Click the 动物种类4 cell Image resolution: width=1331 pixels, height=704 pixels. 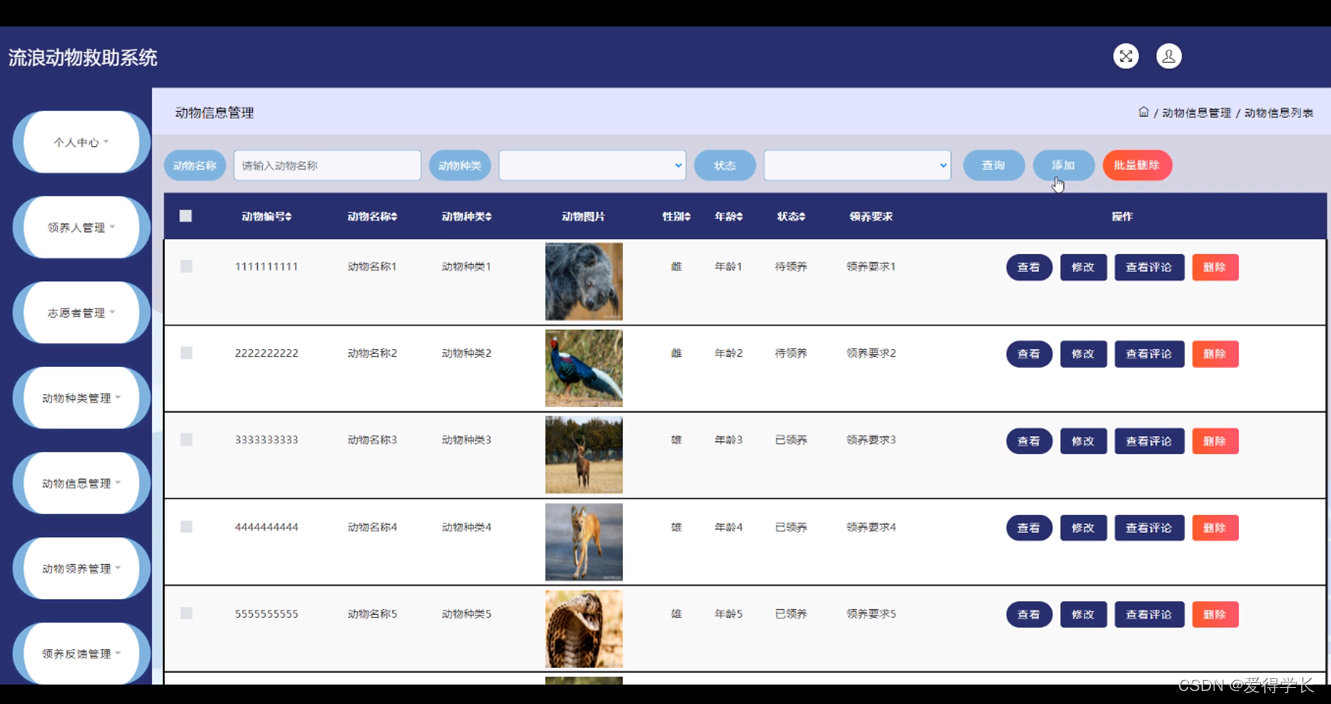[x=467, y=527]
